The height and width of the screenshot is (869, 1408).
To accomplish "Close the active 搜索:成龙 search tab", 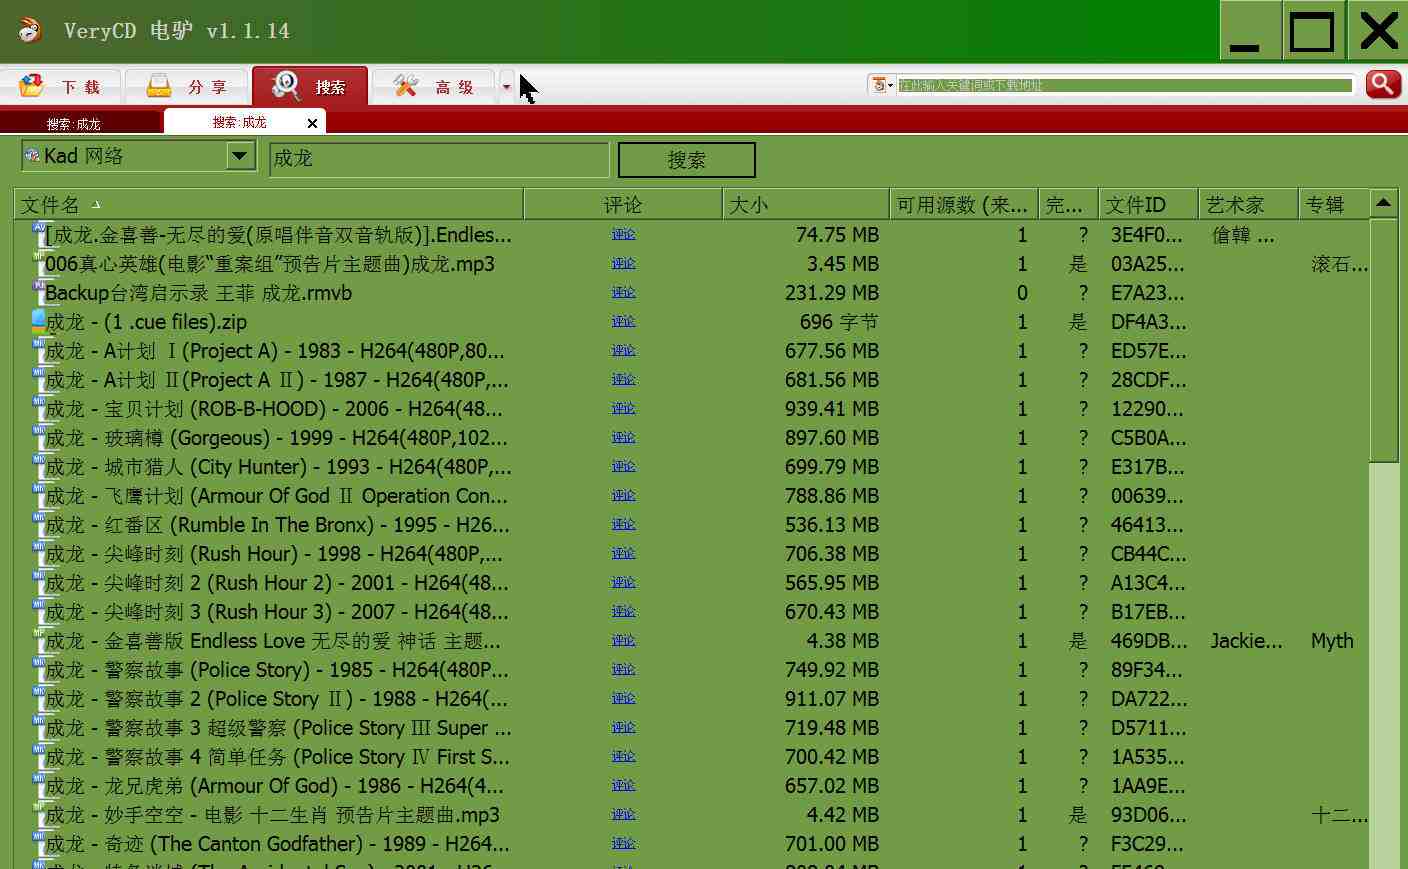I will pyautogui.click(x=313, y=123).
